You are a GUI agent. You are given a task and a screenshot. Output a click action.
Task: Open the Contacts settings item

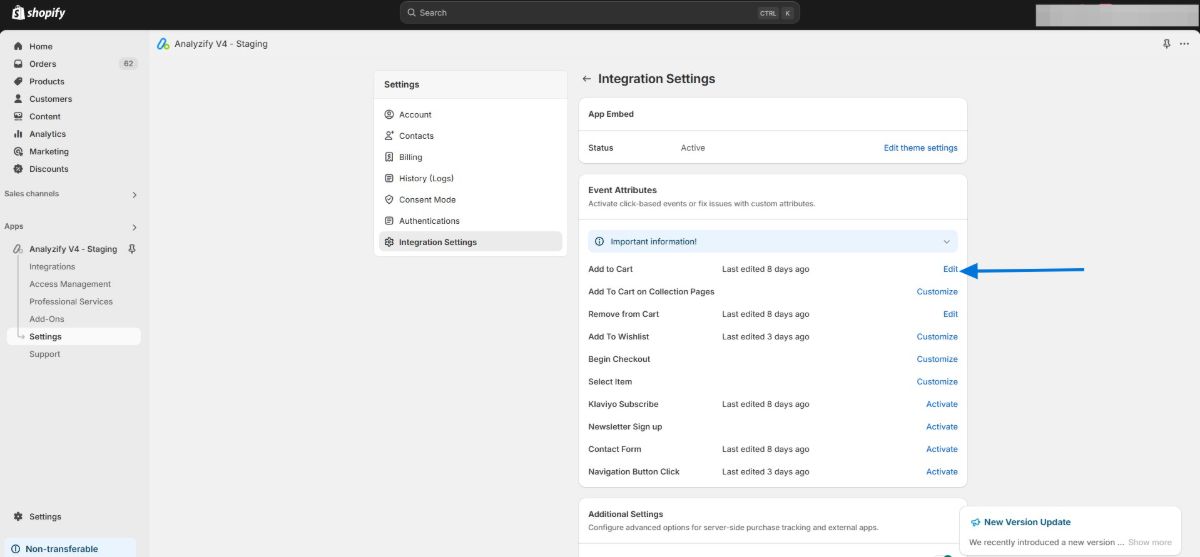click(x=470, y=136)
